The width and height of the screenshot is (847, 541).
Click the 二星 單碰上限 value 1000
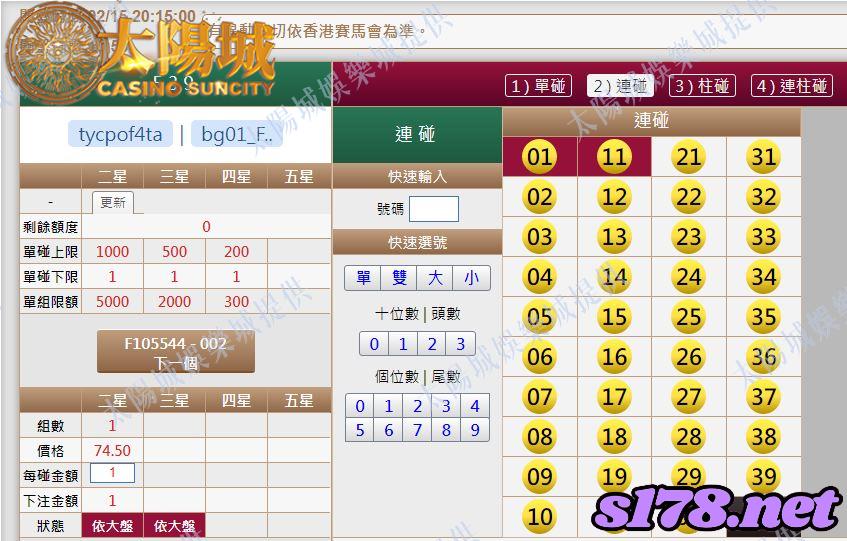coord(112,252)
